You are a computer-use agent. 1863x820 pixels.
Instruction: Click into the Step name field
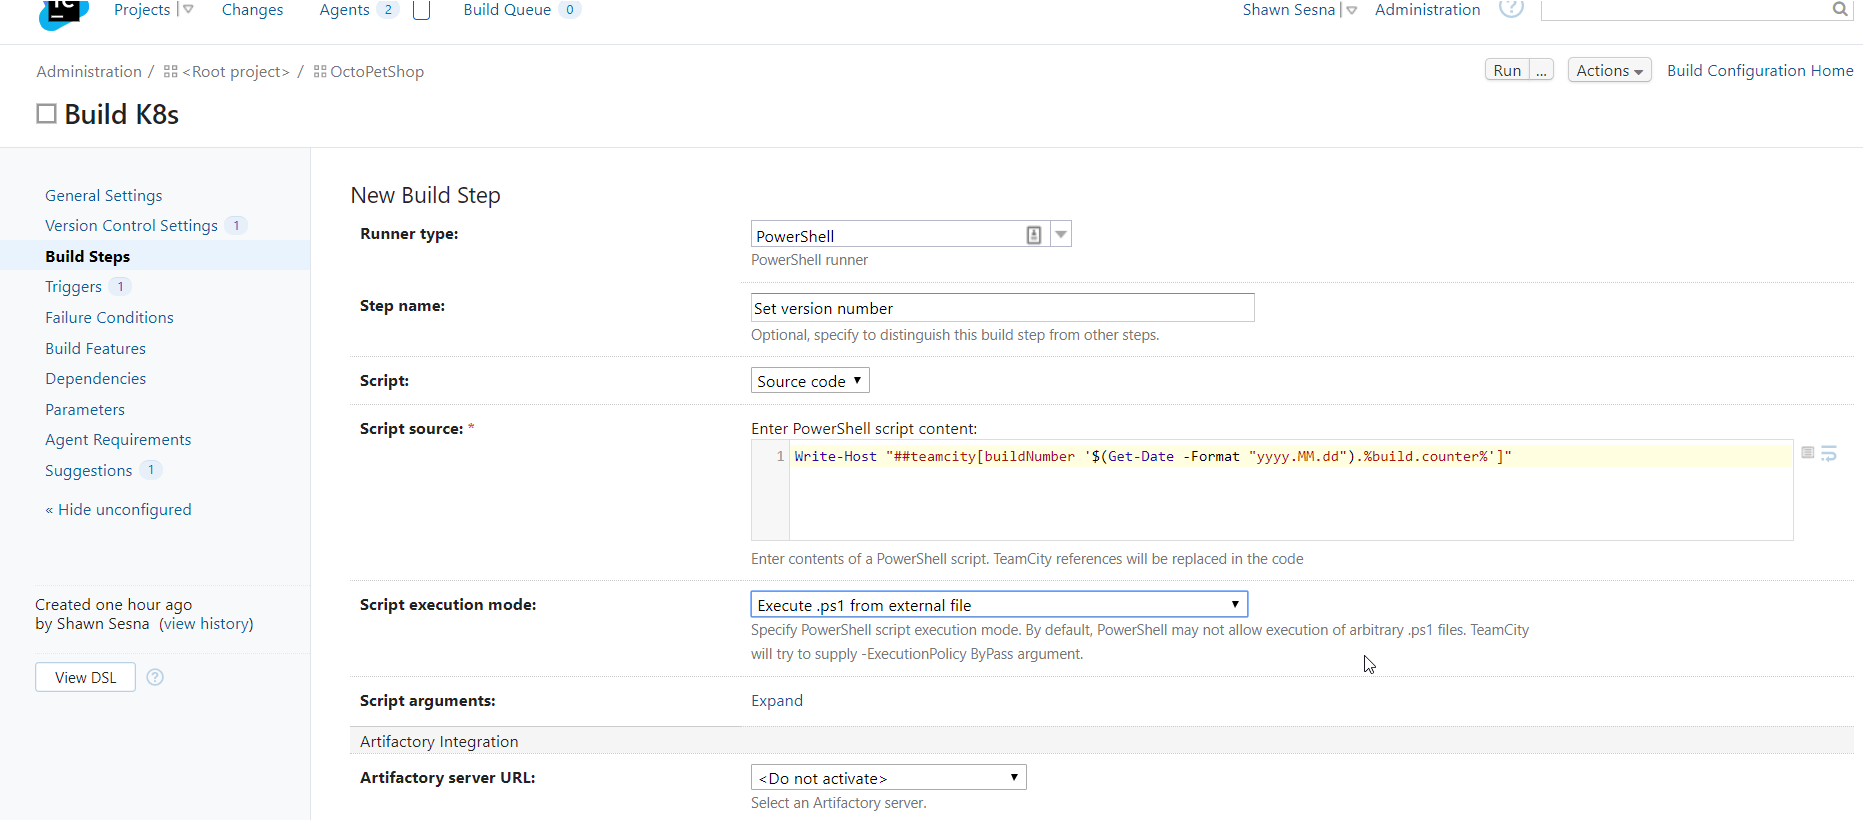click(1001, 308)
